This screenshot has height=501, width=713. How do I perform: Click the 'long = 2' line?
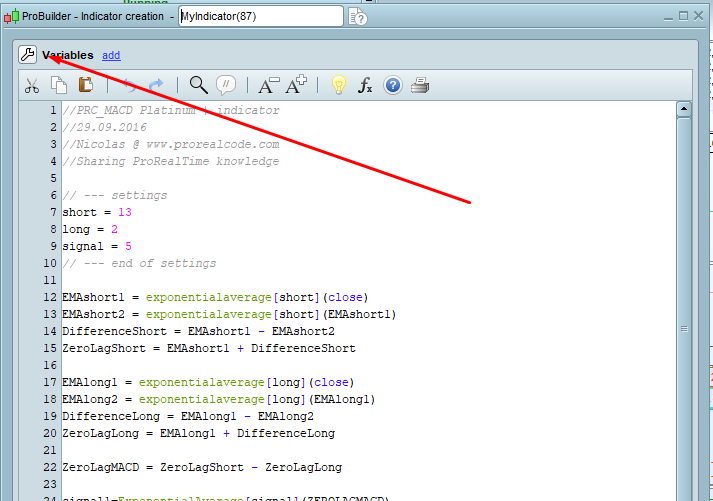[90, 229]
